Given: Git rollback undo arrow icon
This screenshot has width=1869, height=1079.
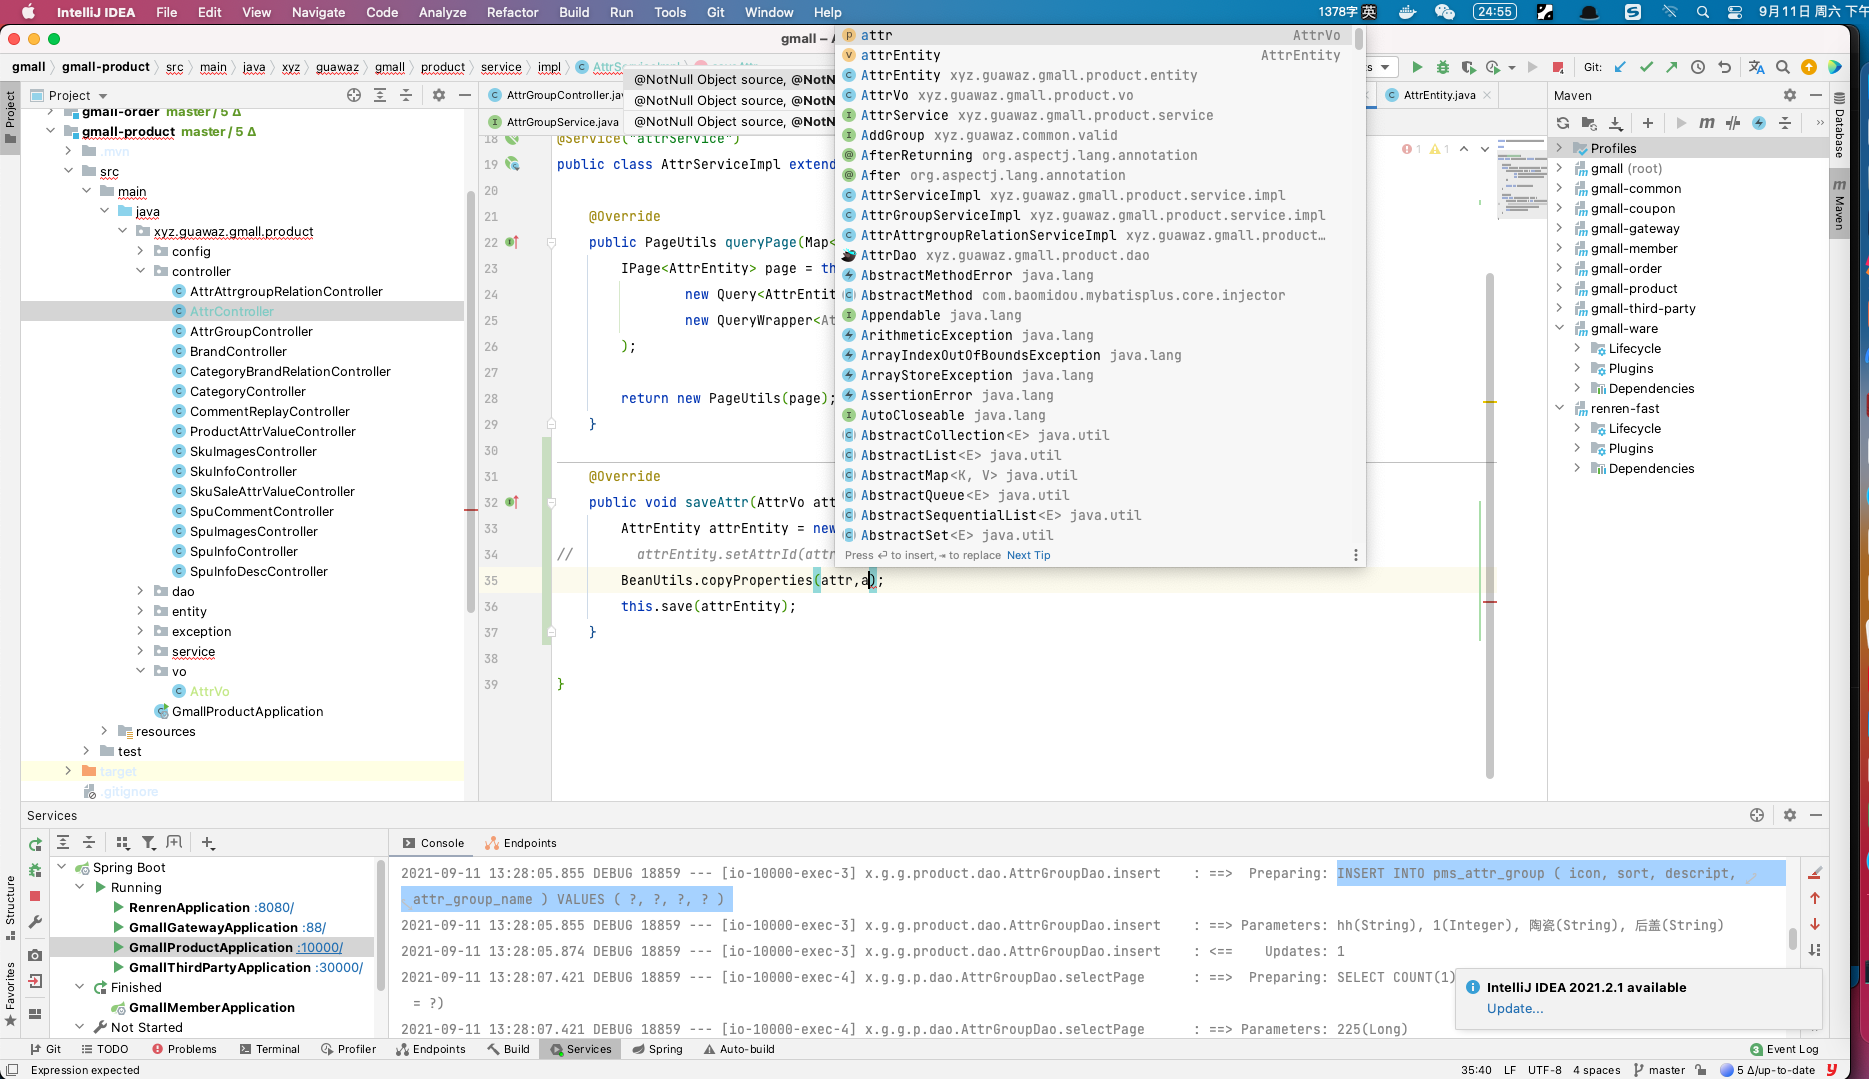Looking at the screenshot, I should 1724,67.
